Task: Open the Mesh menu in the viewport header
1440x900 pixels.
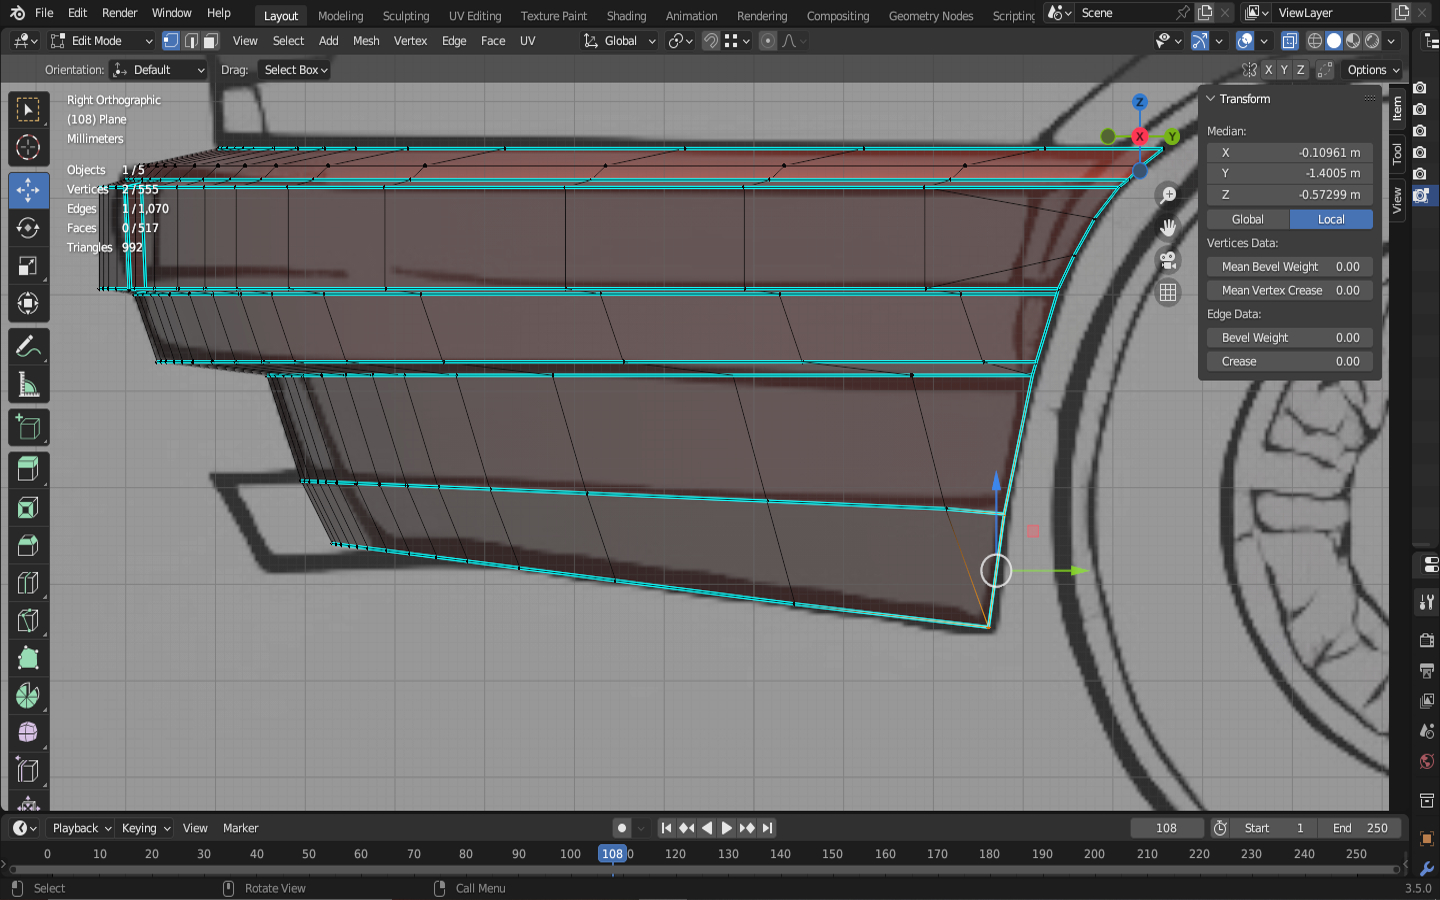Action: (366, 41)
